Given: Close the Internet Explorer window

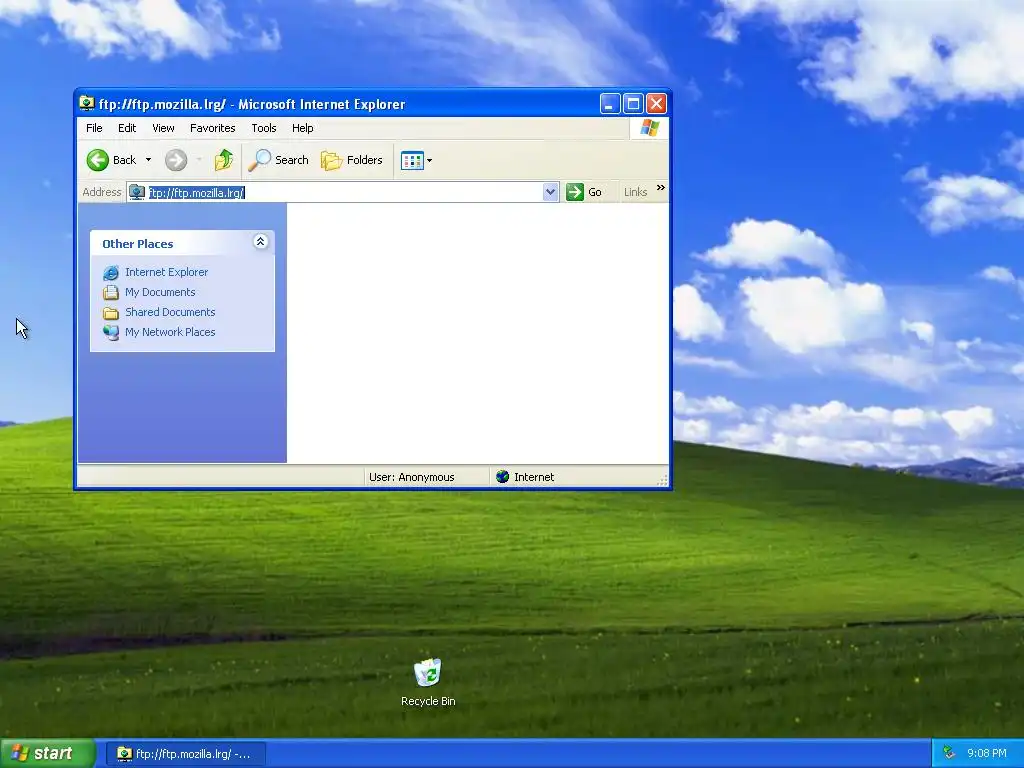Looking at the screenshot, I should [656, 104].
